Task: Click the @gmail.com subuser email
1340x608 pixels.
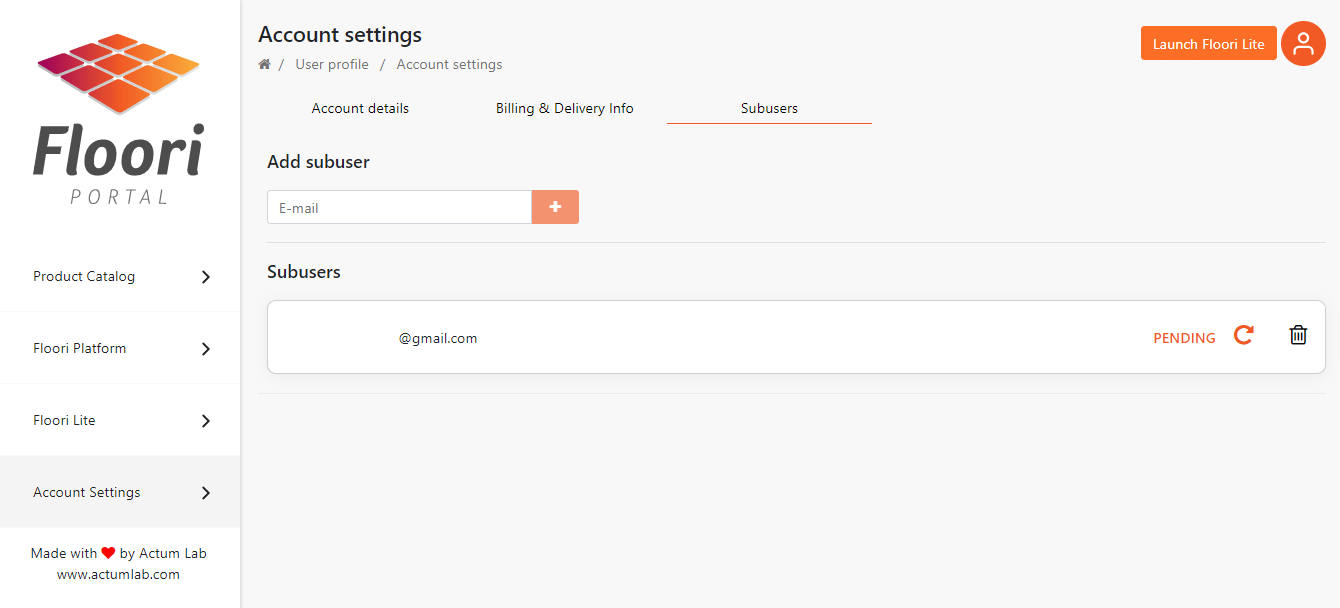Action: click(438, 338)
